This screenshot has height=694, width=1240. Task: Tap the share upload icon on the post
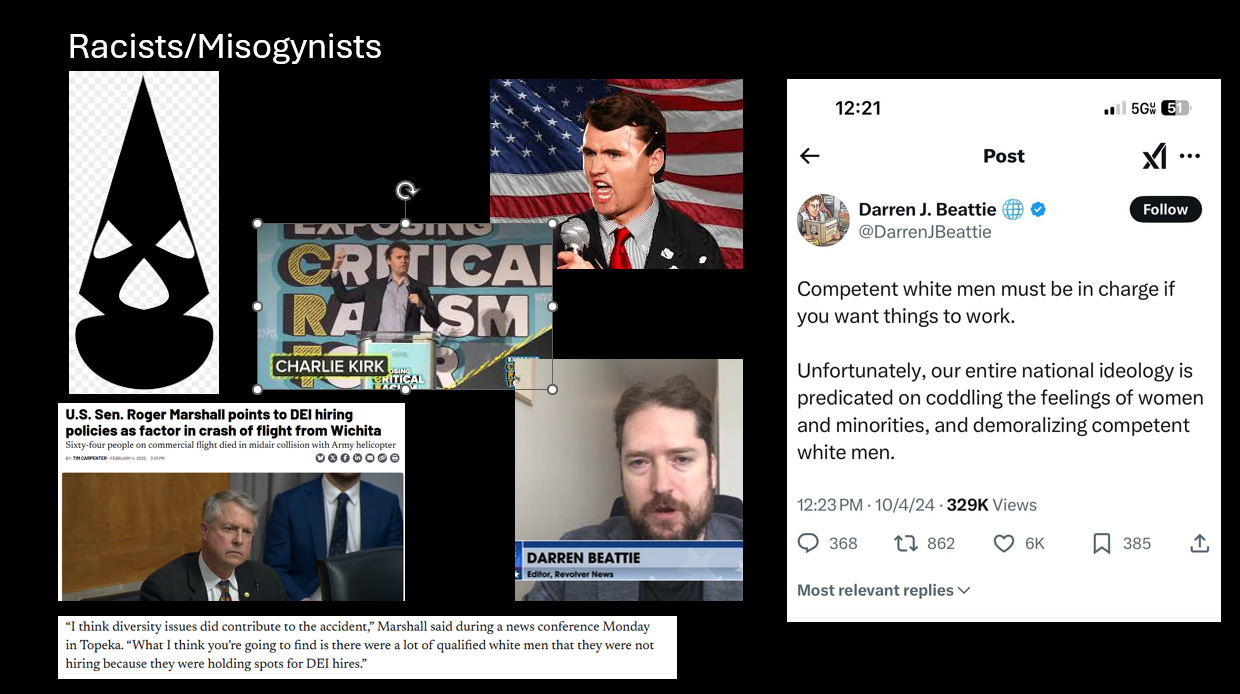click(x=1200, y=543)
